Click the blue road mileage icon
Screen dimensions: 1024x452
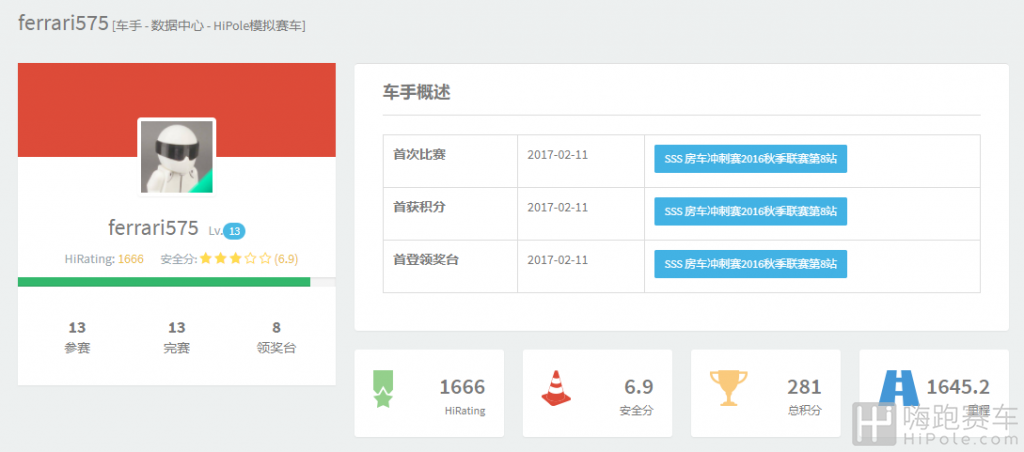898,388
